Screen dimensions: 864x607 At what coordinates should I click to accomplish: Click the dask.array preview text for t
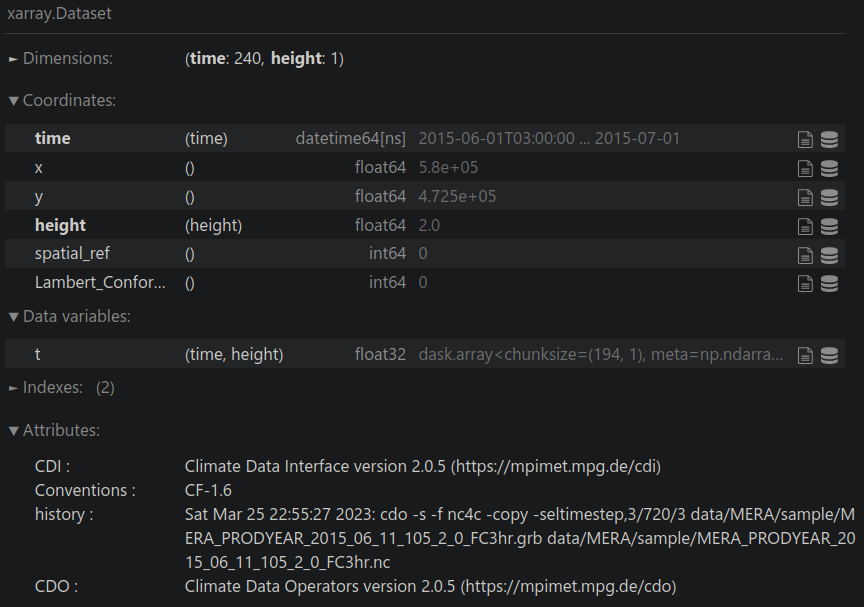[602, 355]
